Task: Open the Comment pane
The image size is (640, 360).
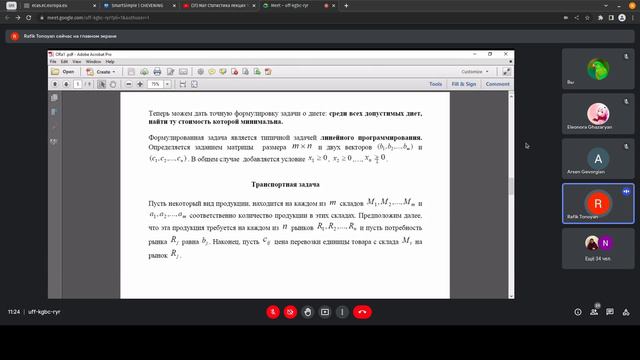Action: [x=498, y=84]
